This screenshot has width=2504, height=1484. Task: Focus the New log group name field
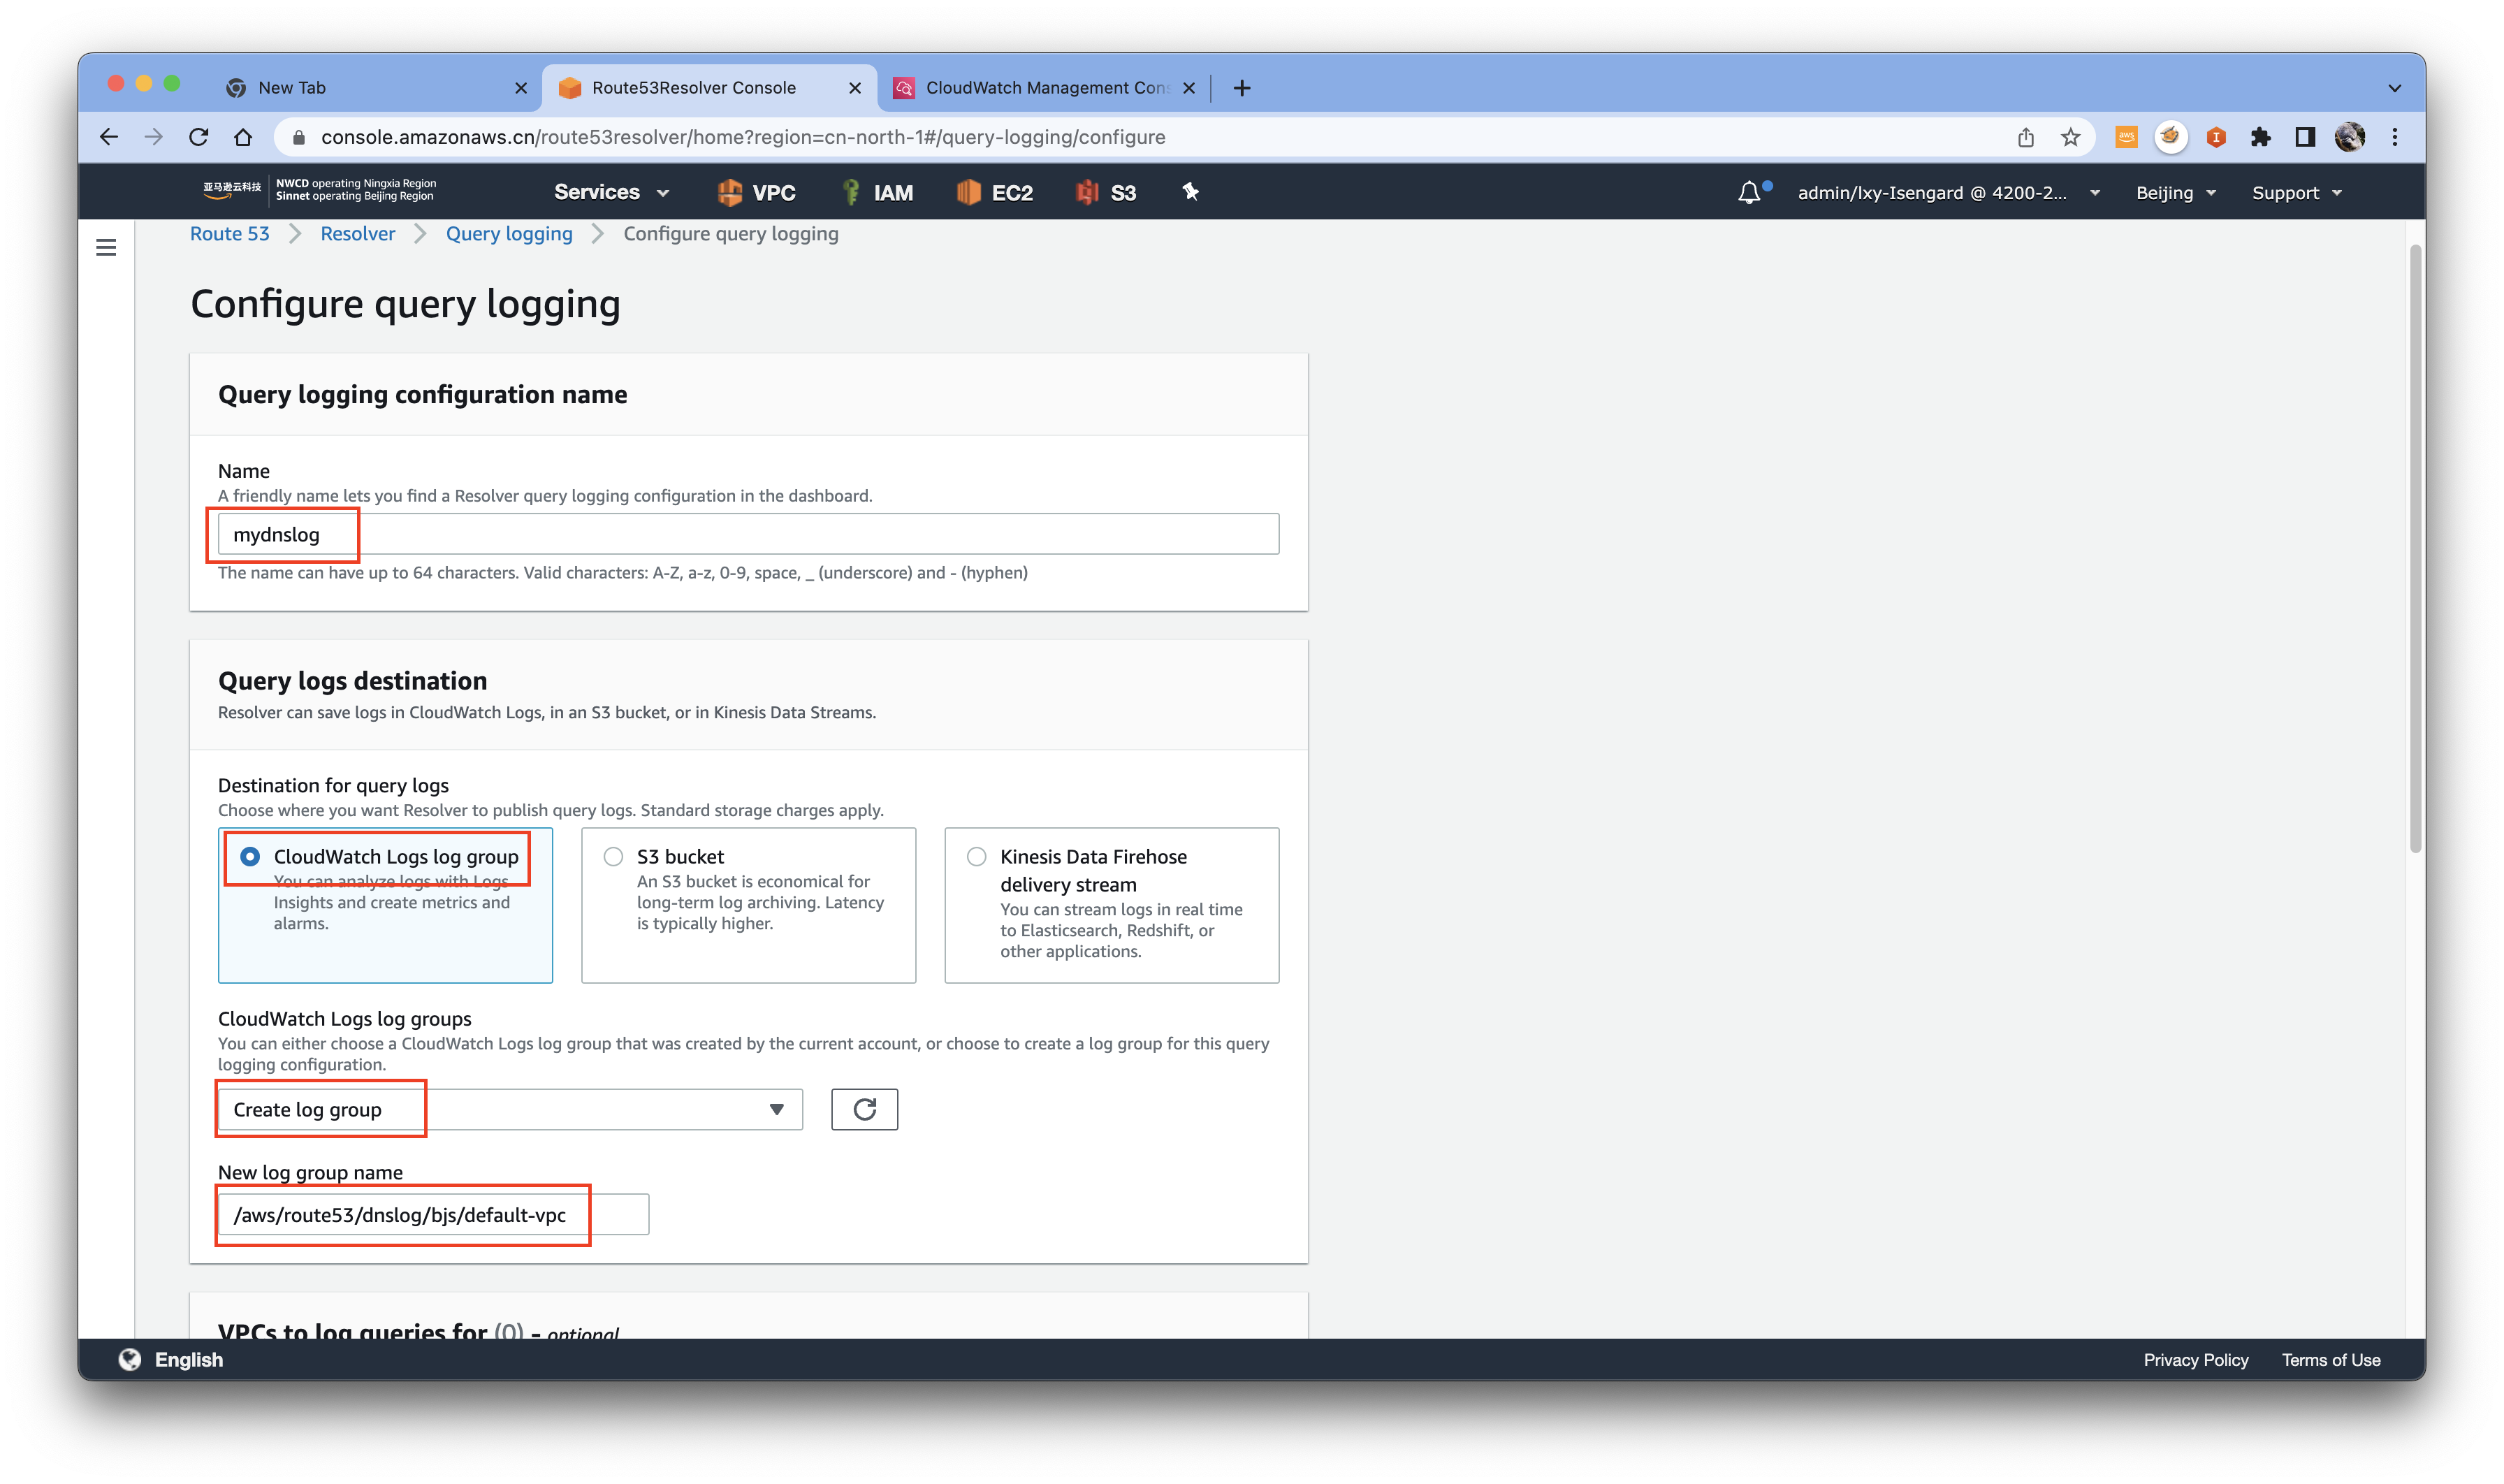(433, 1214)
